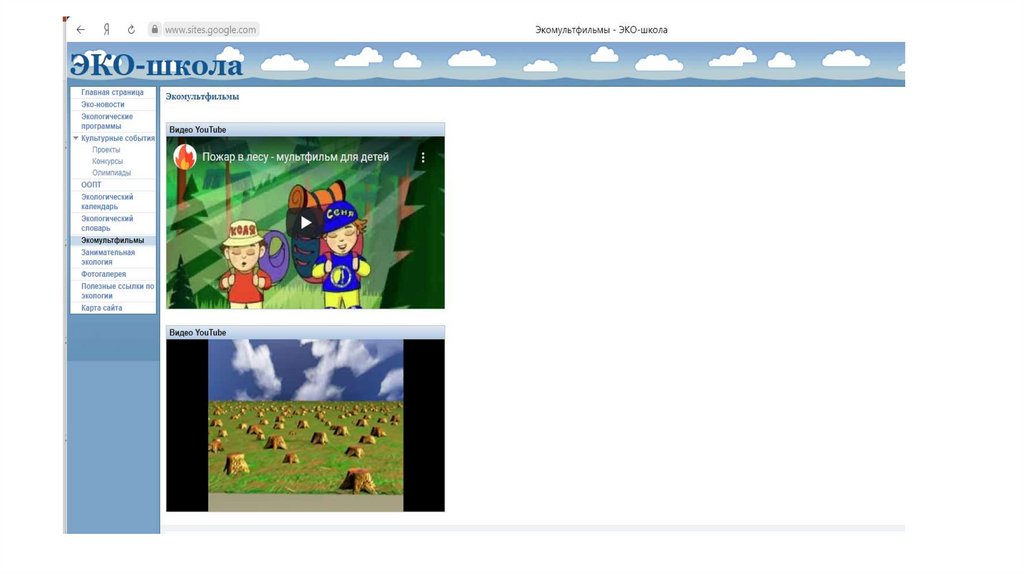1024x574 pixels.
Task: Play the 'Пожар в лесу' video
Action: tap(306, 223)
